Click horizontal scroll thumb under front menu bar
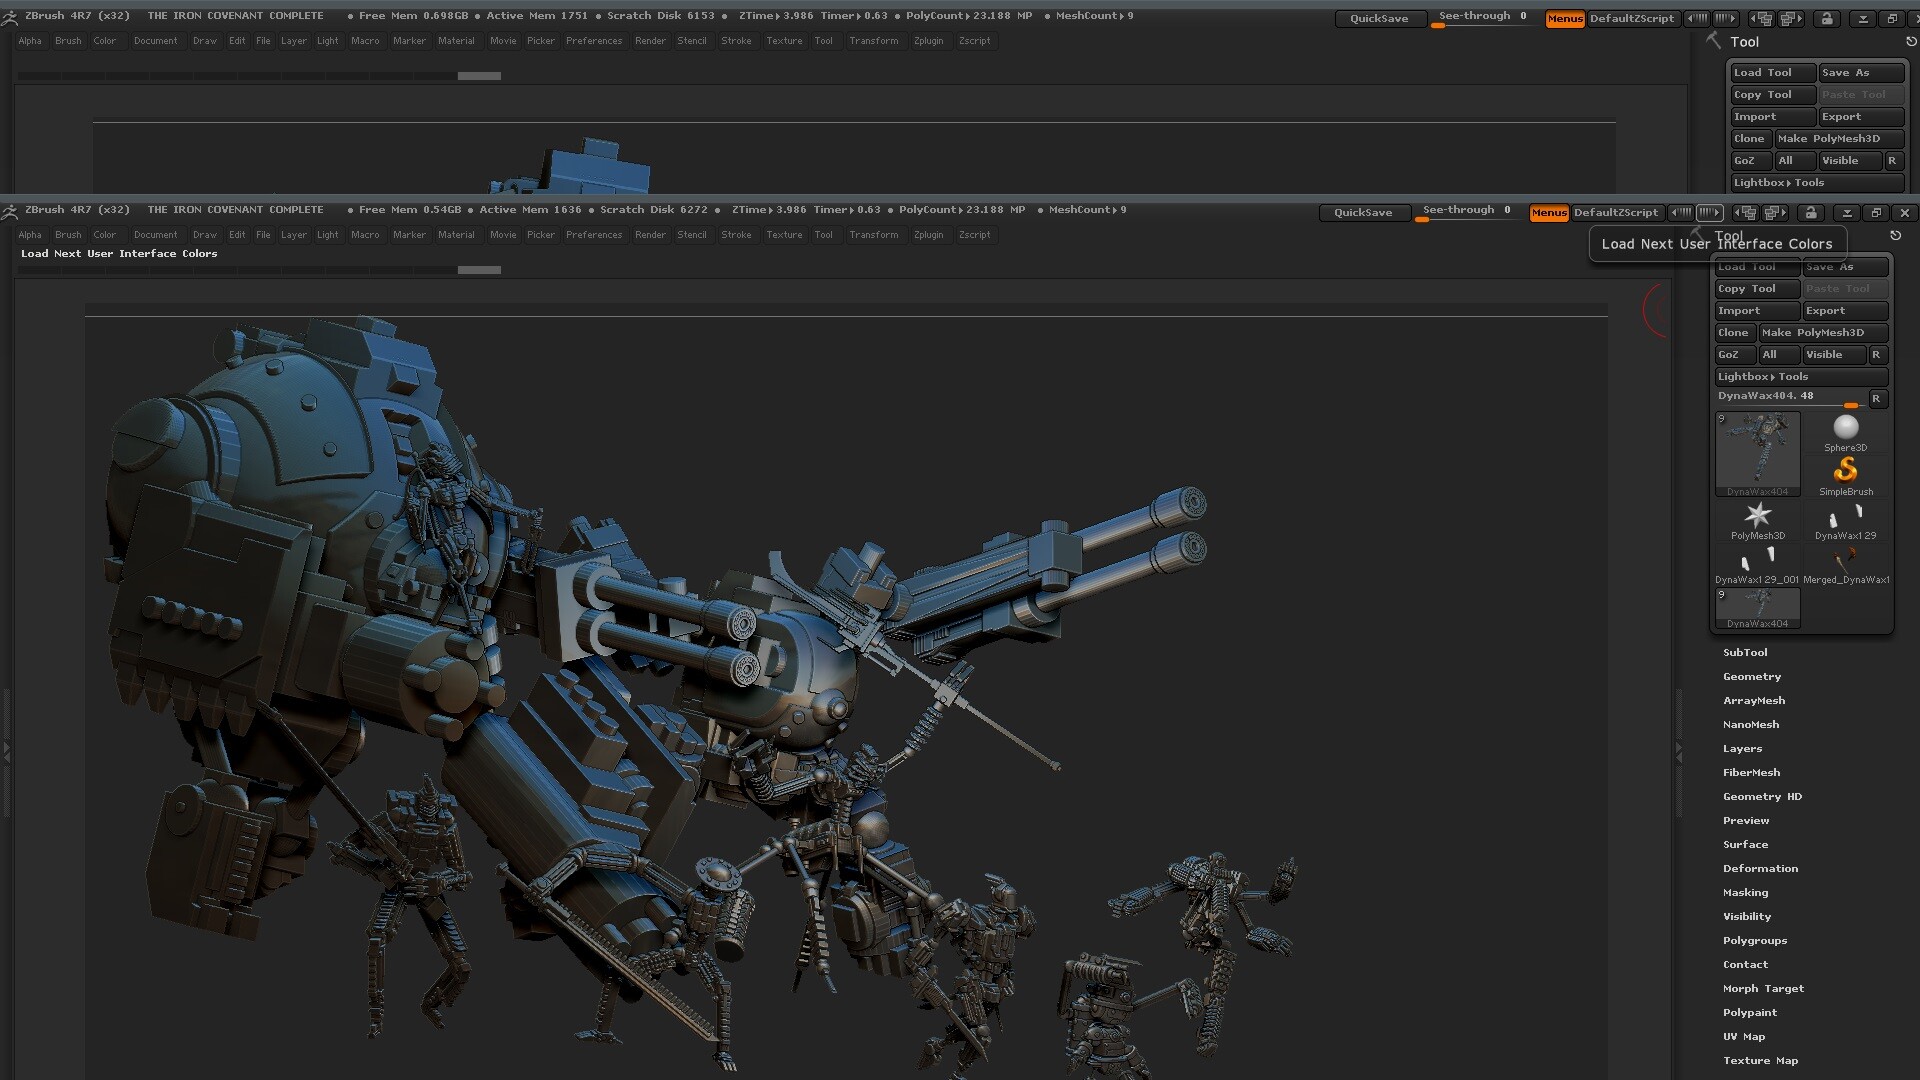 coord(479,270)
